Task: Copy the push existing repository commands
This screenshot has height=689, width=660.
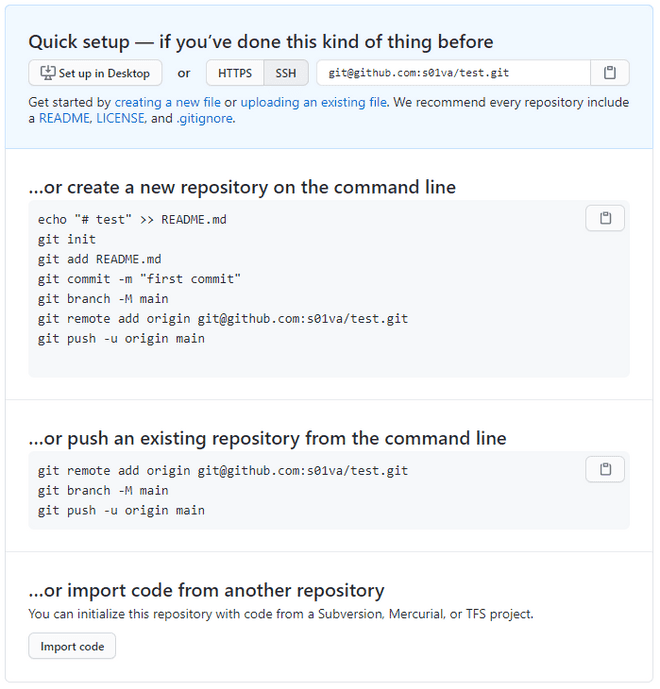Action: coord(605,469)
